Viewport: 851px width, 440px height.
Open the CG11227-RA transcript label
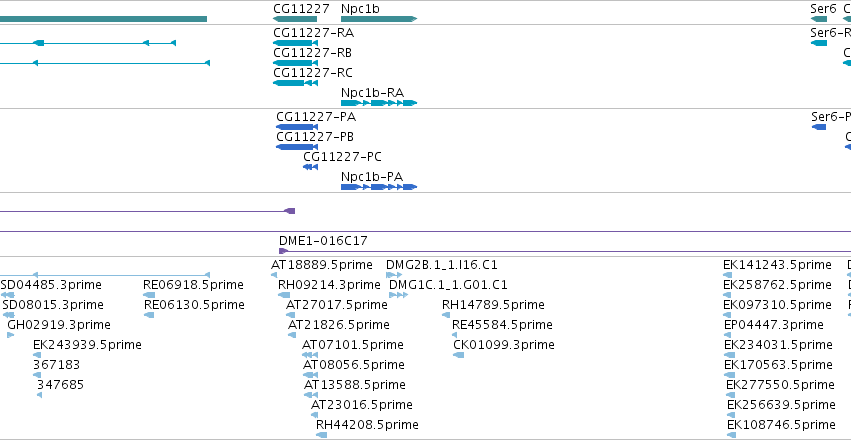click(x=313, y=33)
